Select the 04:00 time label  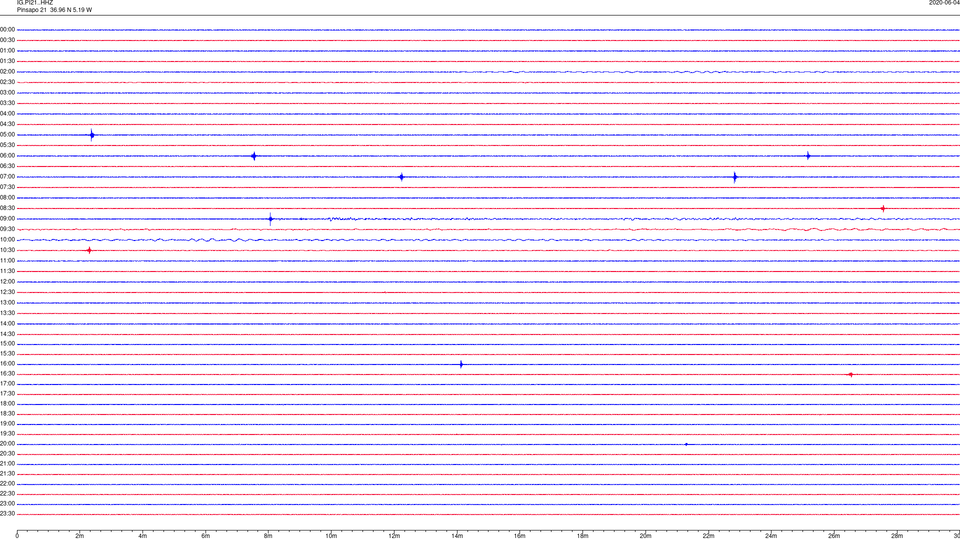7,113
